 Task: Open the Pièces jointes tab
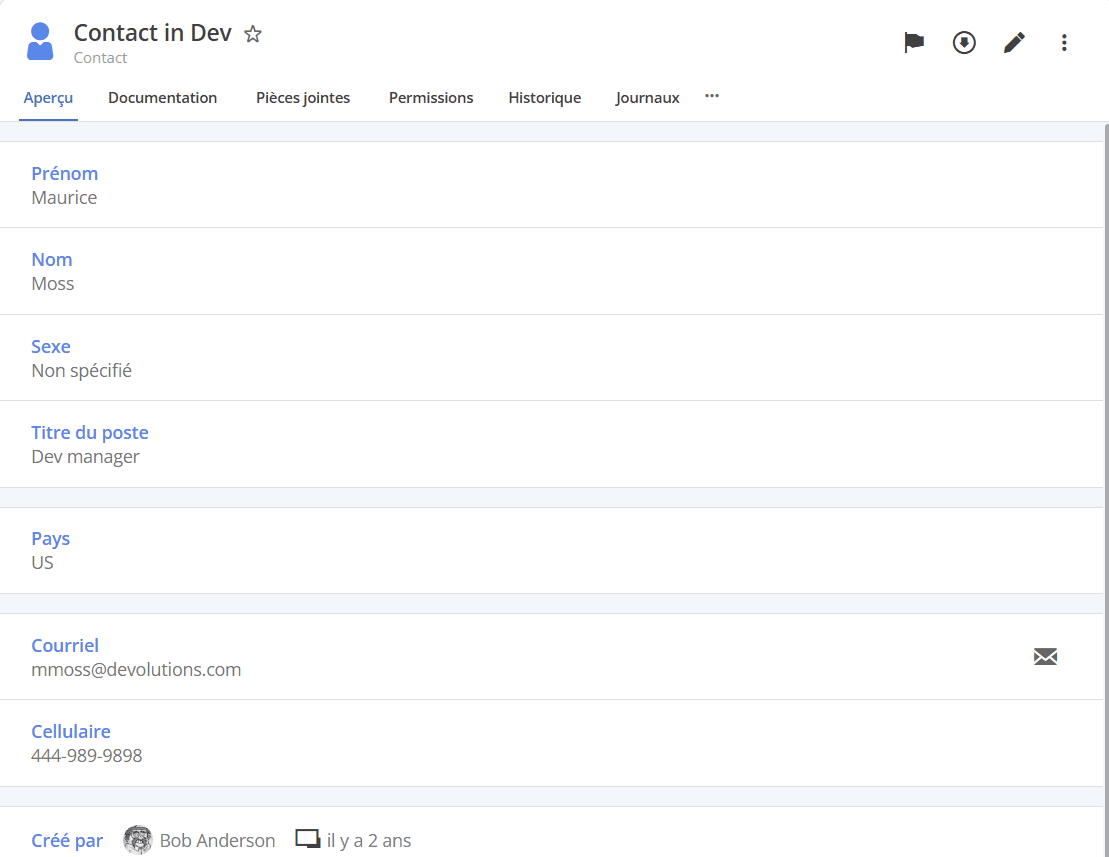tap(303, 98)
